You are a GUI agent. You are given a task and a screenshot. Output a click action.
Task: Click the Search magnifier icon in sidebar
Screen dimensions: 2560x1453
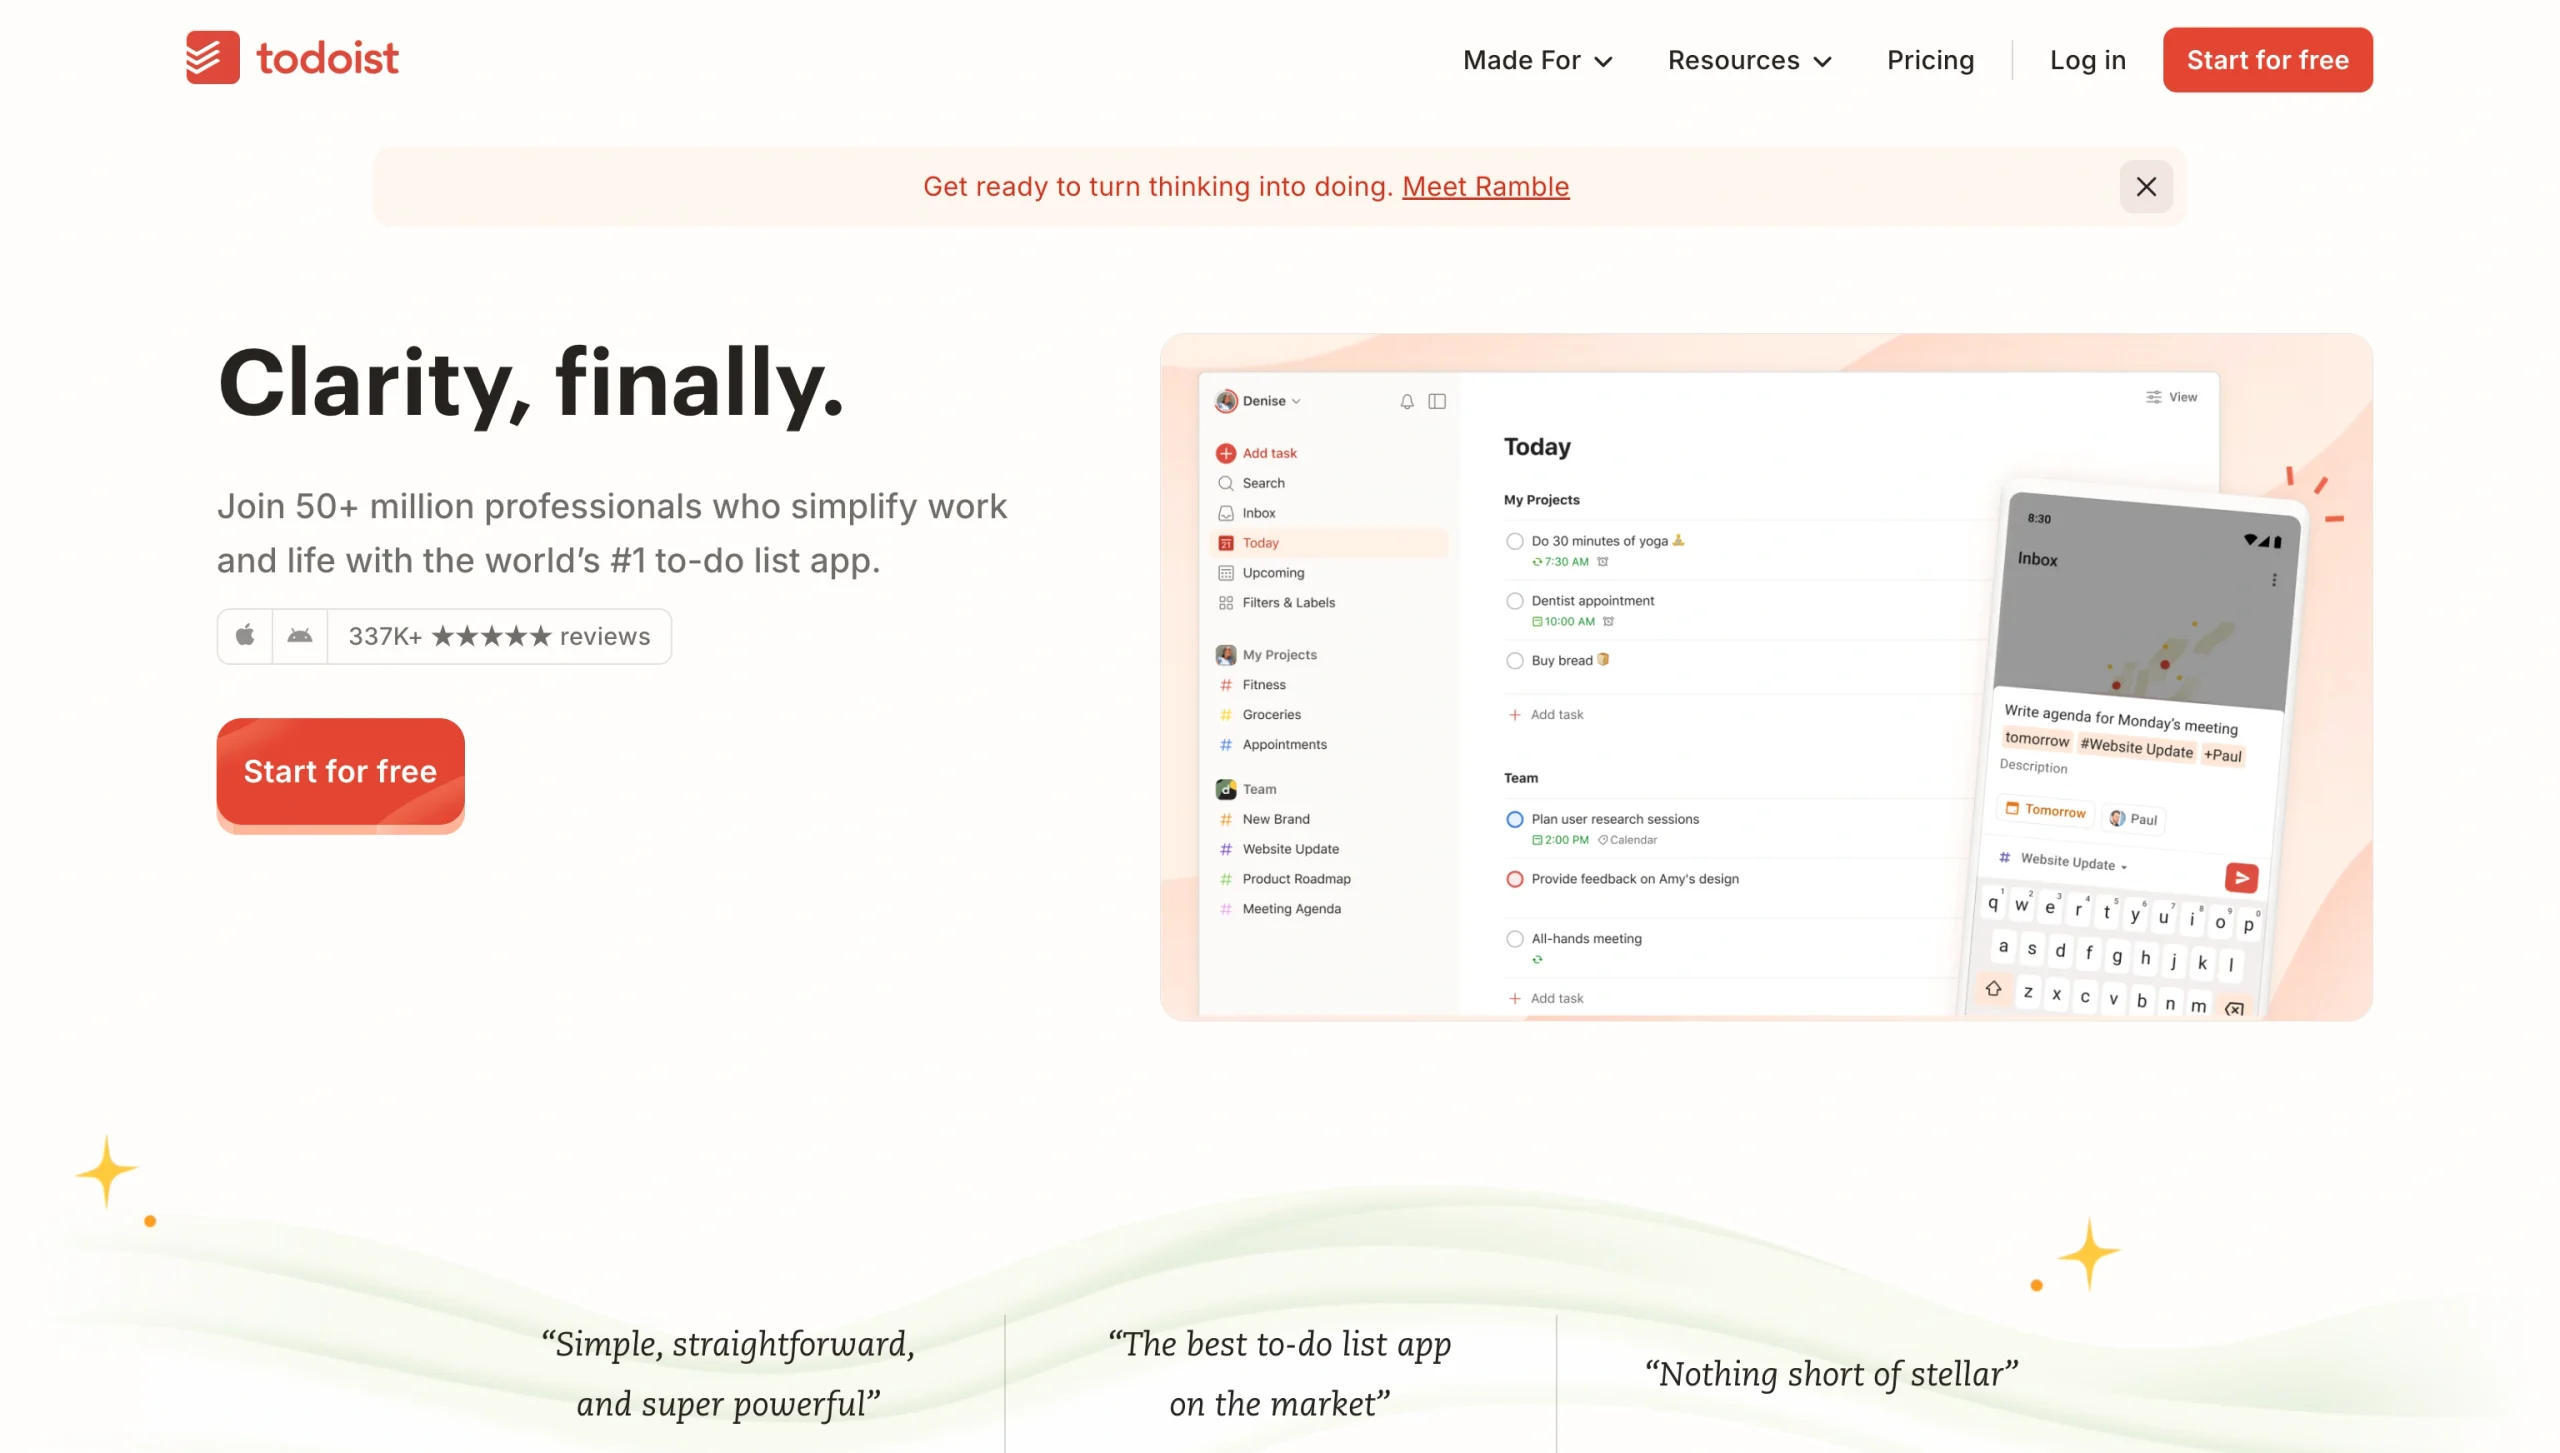click(x=1226, y=483)
